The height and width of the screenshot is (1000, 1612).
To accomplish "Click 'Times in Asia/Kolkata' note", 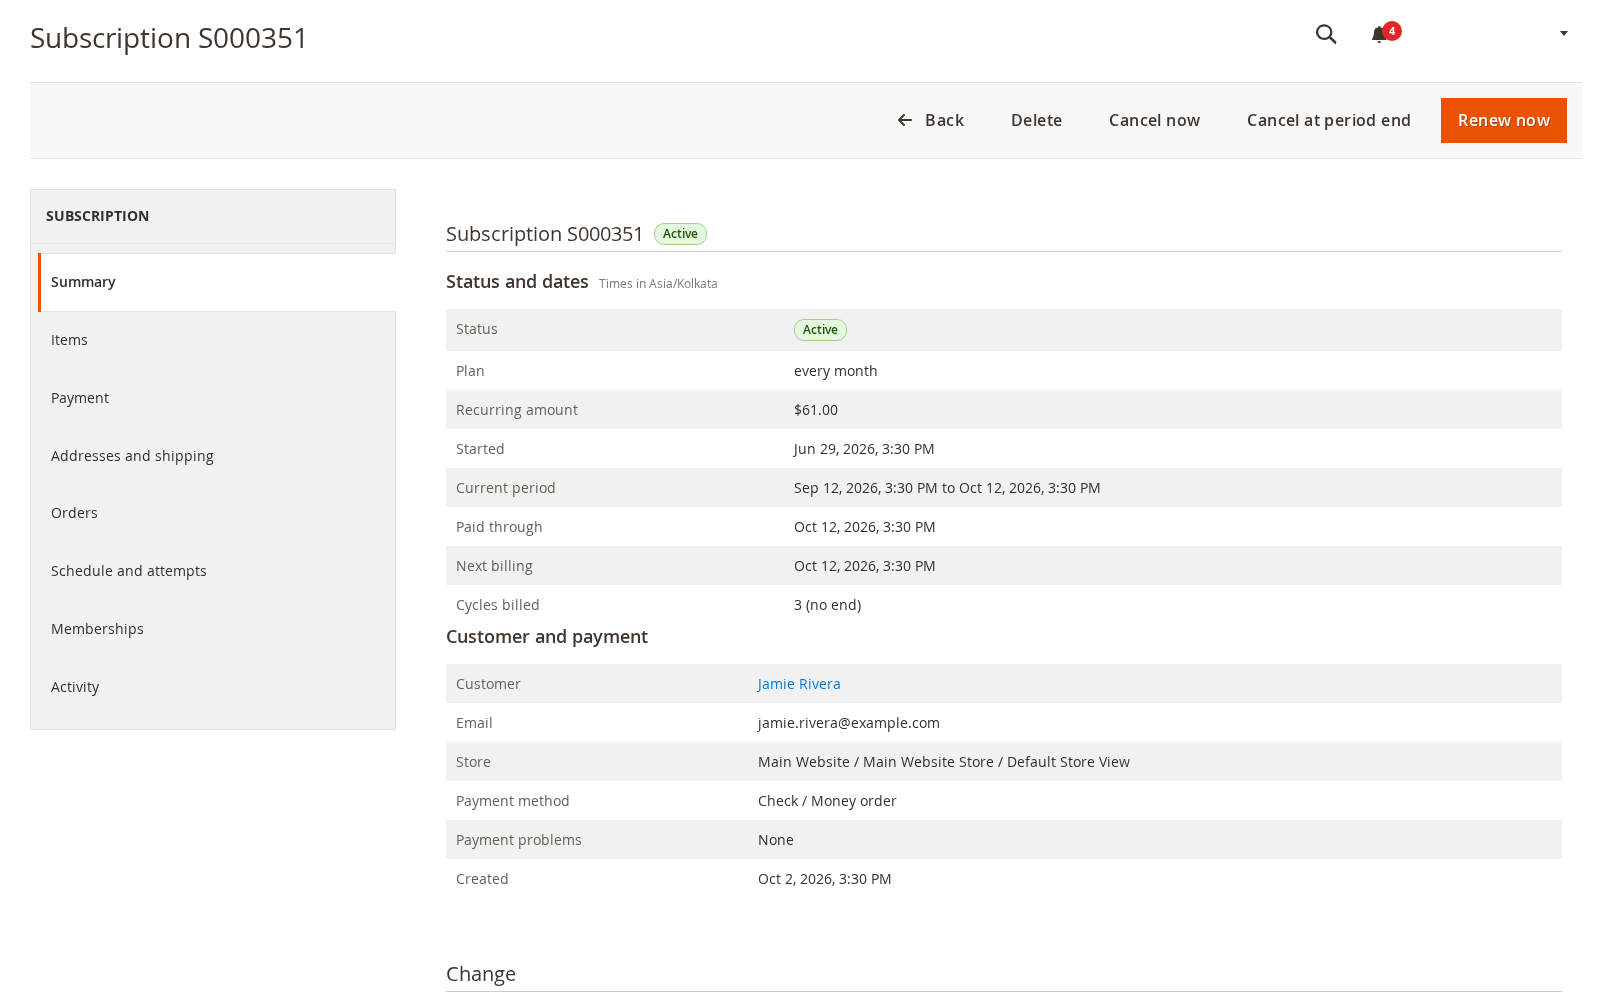I will (x=658, y=284).
